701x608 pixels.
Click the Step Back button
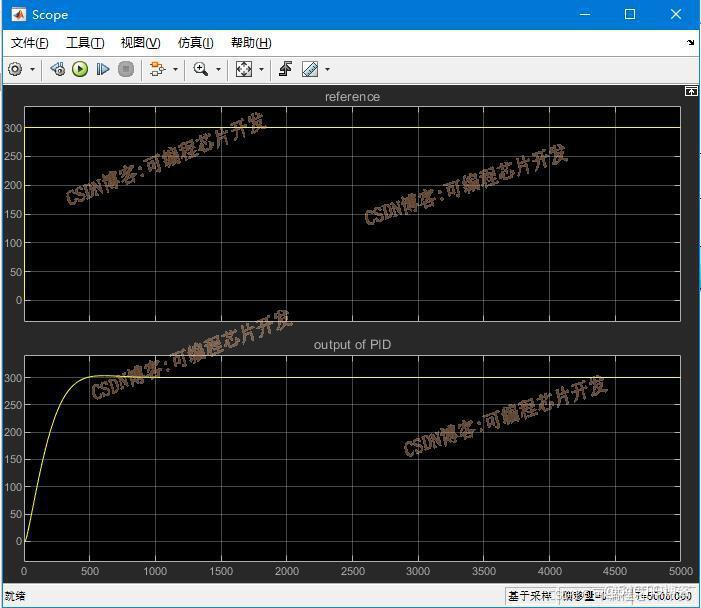(58, 69)
